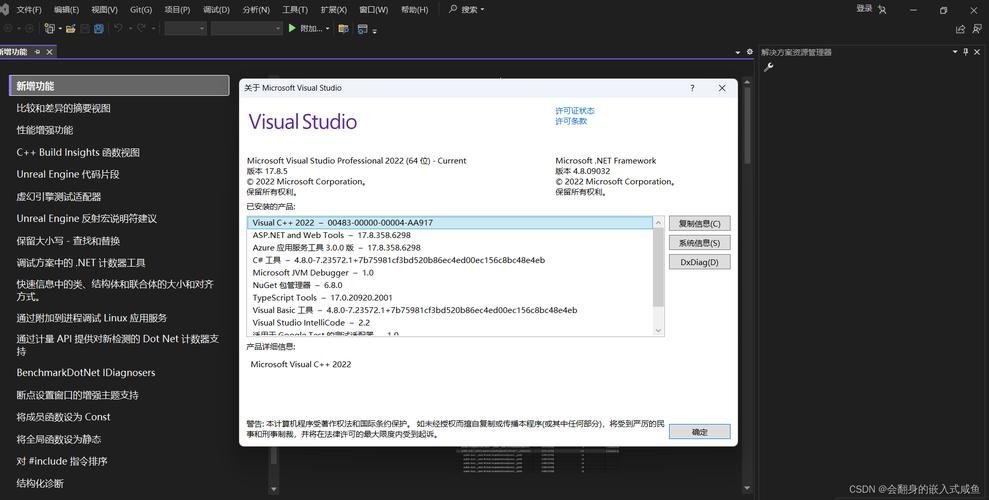The width and height of the screenshot is (989, 500).
Task: Click the undo arrow icon
Action: coord(118,28)
